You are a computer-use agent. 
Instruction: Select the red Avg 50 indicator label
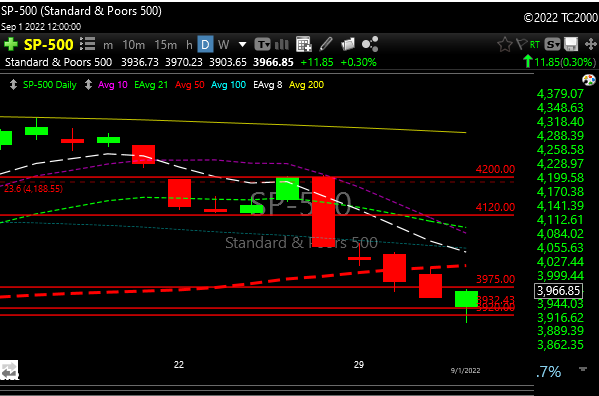189,85
